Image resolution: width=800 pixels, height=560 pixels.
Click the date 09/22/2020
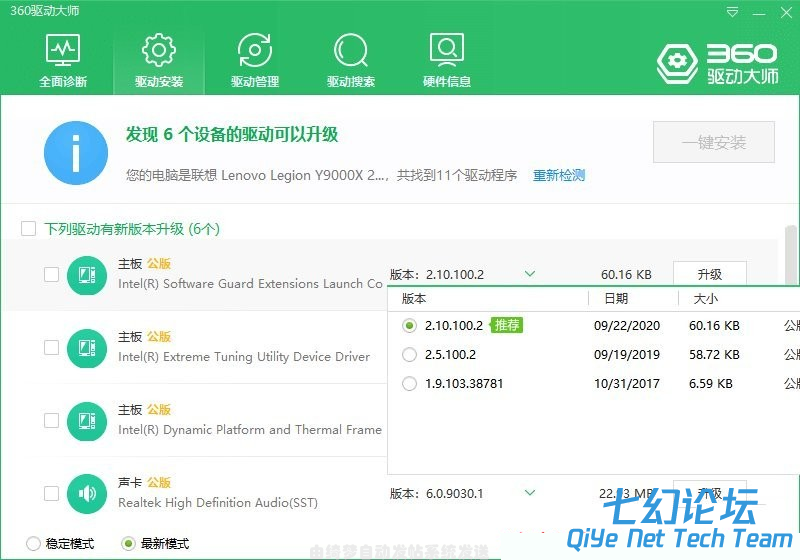click(x=627, y=325)
